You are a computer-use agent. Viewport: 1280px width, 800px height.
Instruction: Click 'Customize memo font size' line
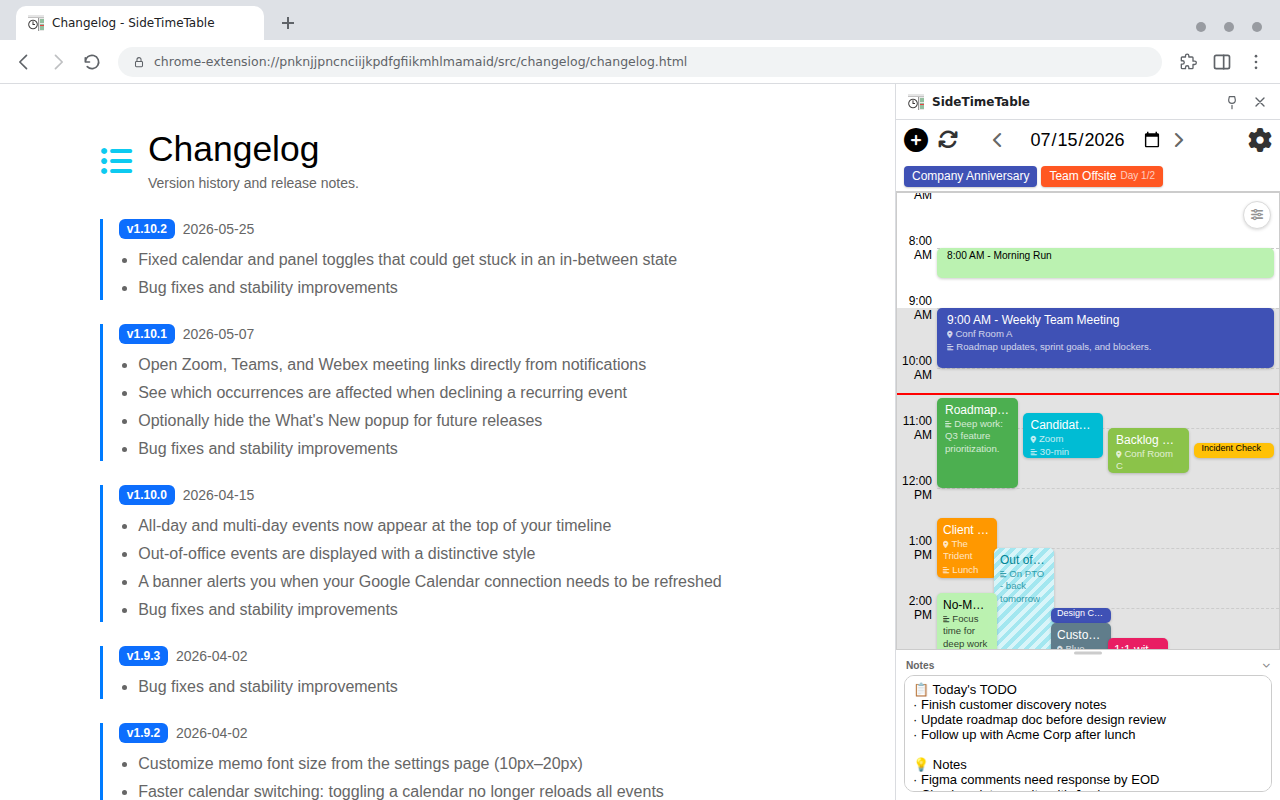point(360,764)
